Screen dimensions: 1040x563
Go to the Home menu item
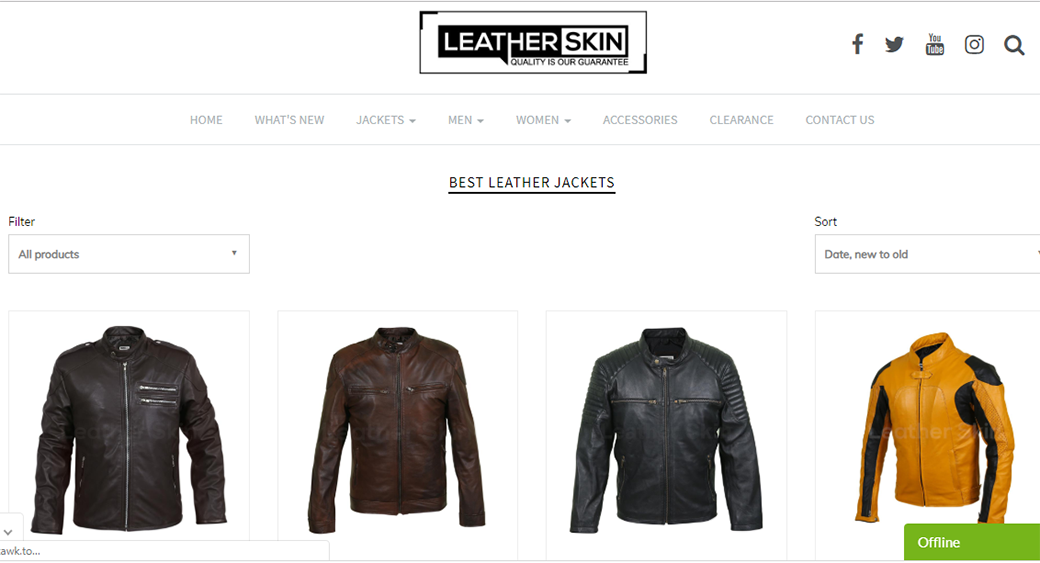tap(206, 120)
